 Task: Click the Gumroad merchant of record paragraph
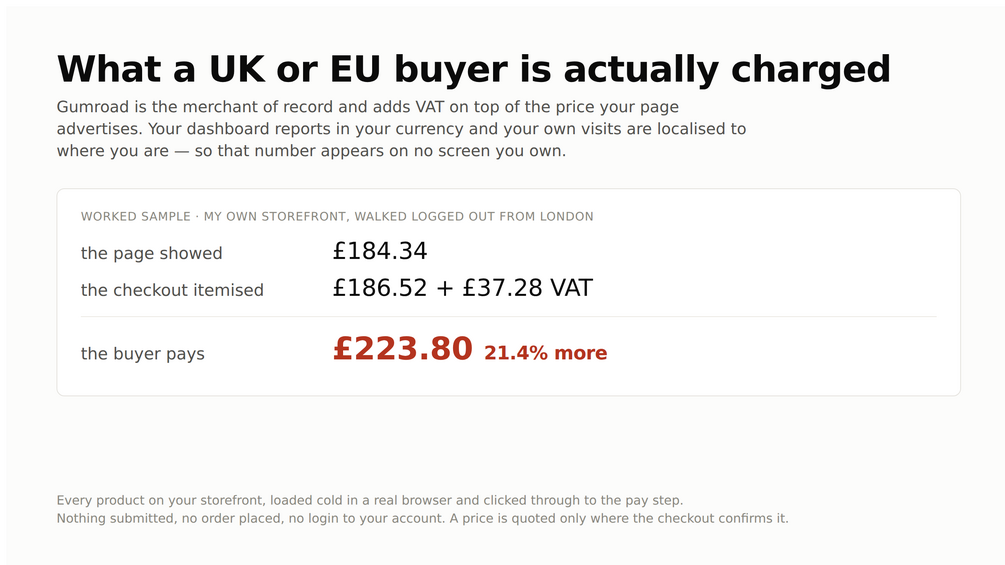401,129
